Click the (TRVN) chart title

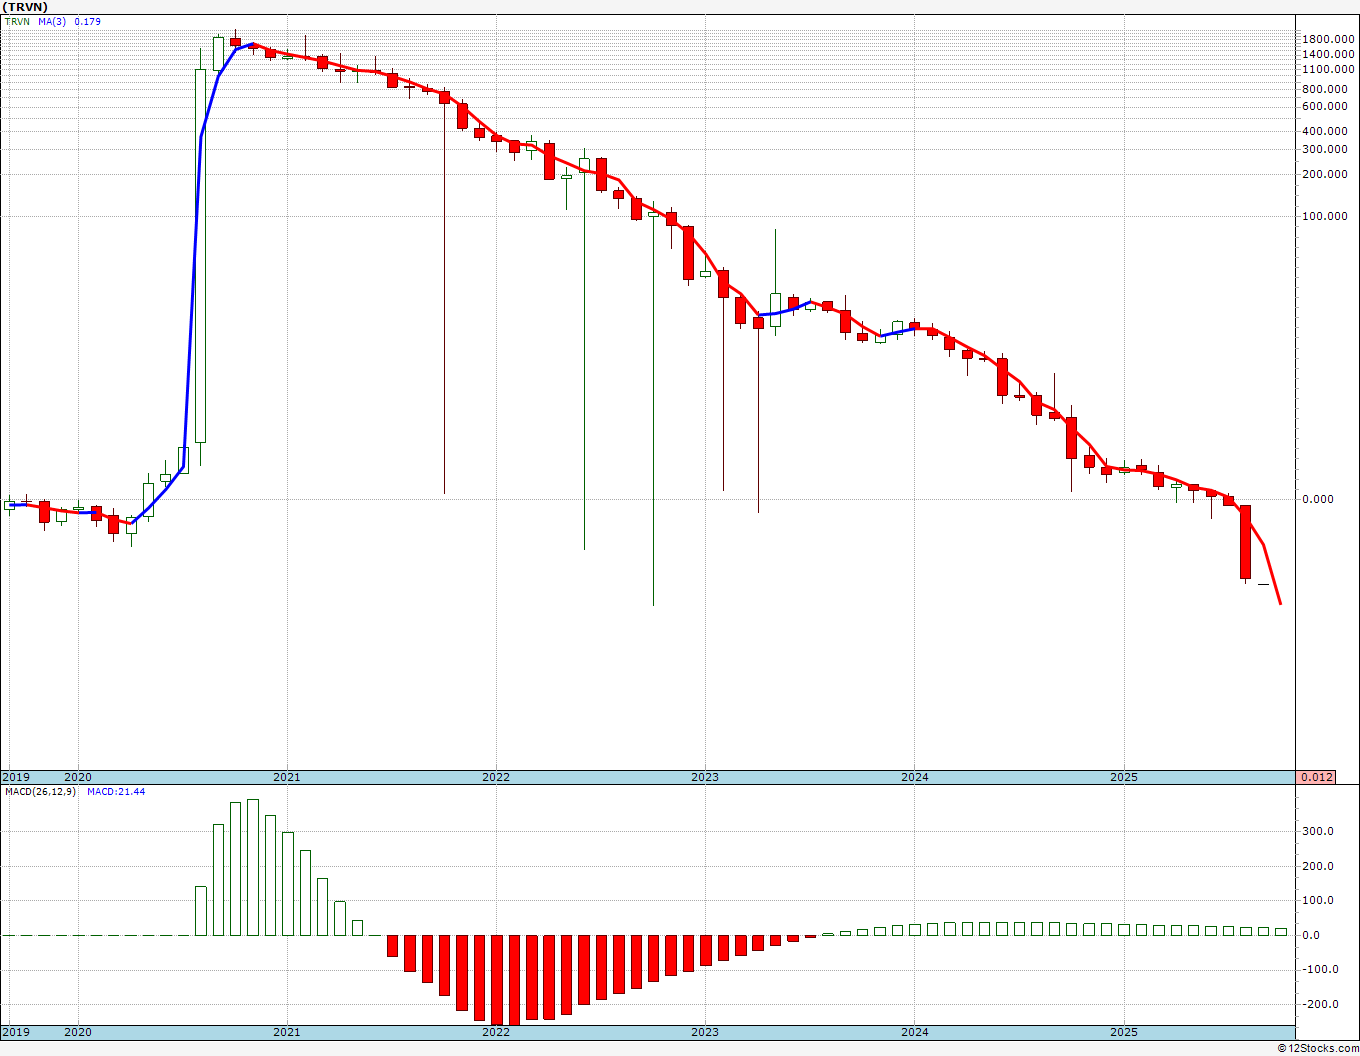click(26, 7)
